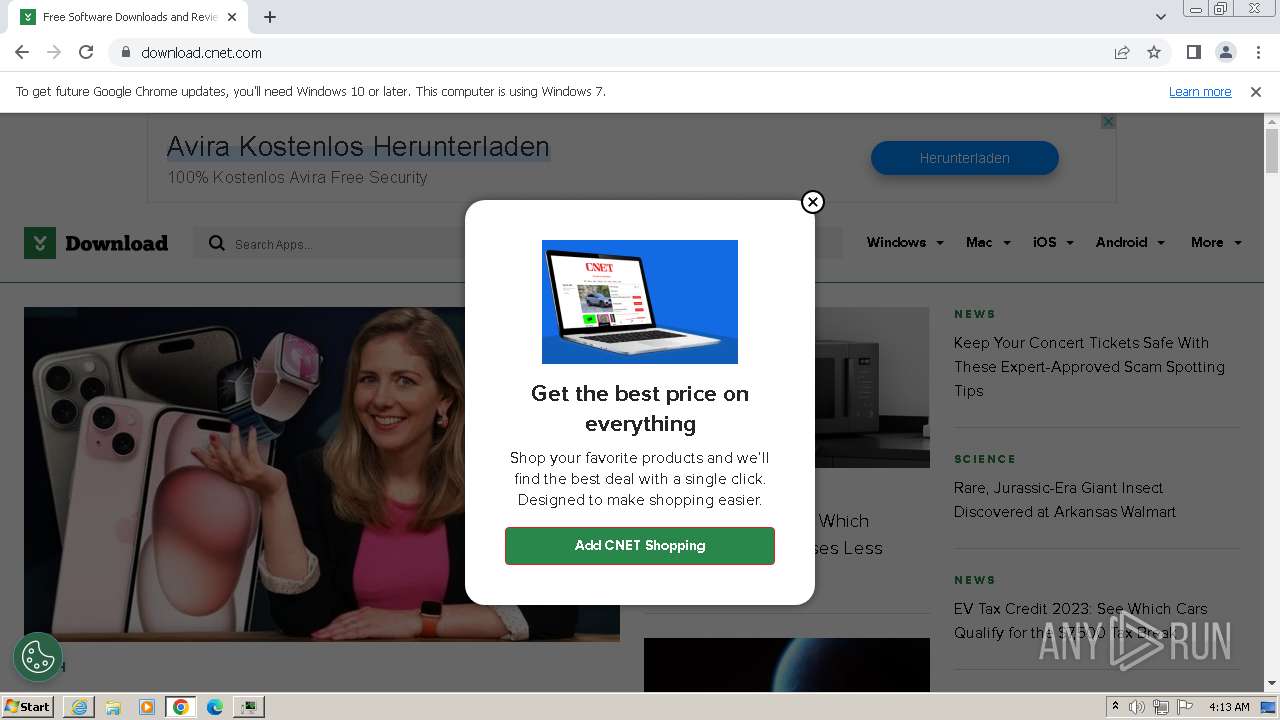Go back in Chrome
Viewport: 1280px width, 720px height.
(22, 52)
